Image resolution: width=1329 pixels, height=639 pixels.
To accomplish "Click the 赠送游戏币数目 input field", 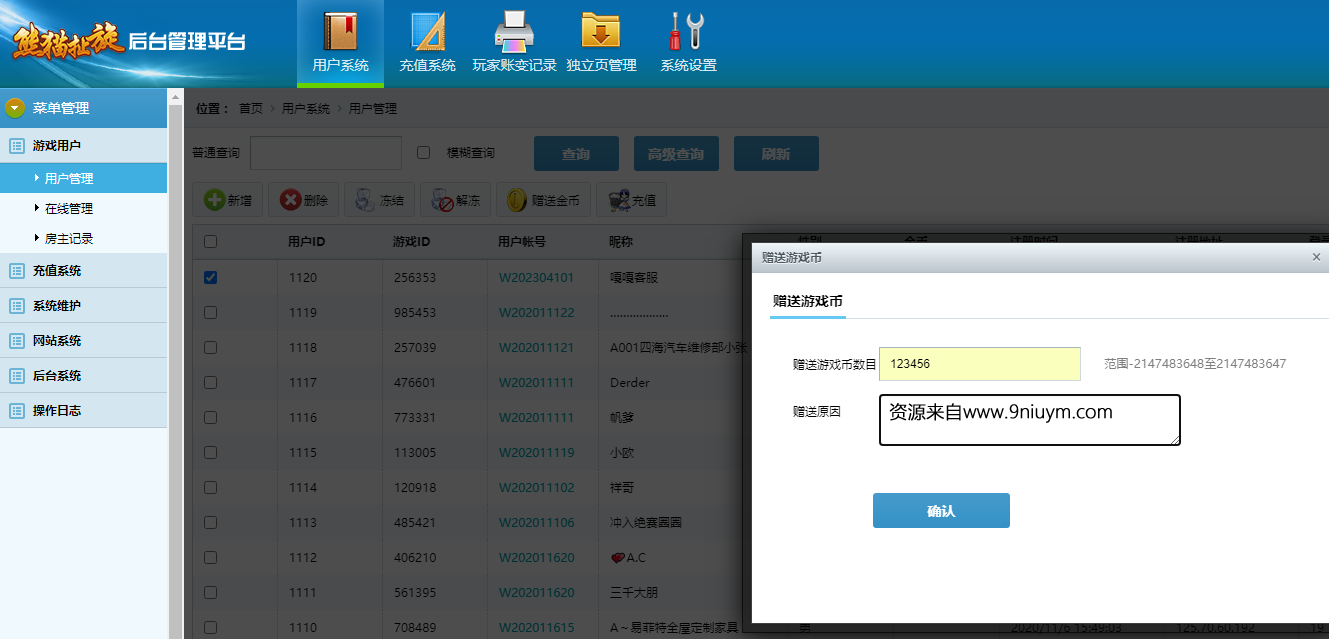I will click(x=979, y=364).
